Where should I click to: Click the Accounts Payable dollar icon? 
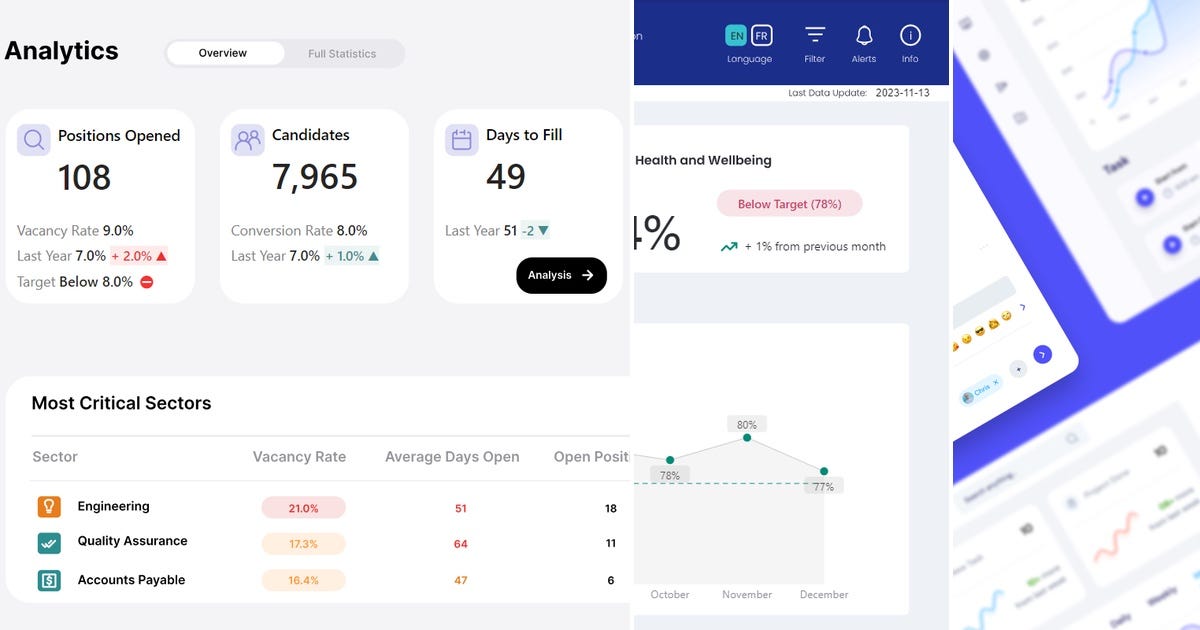(x=48, y=579)
